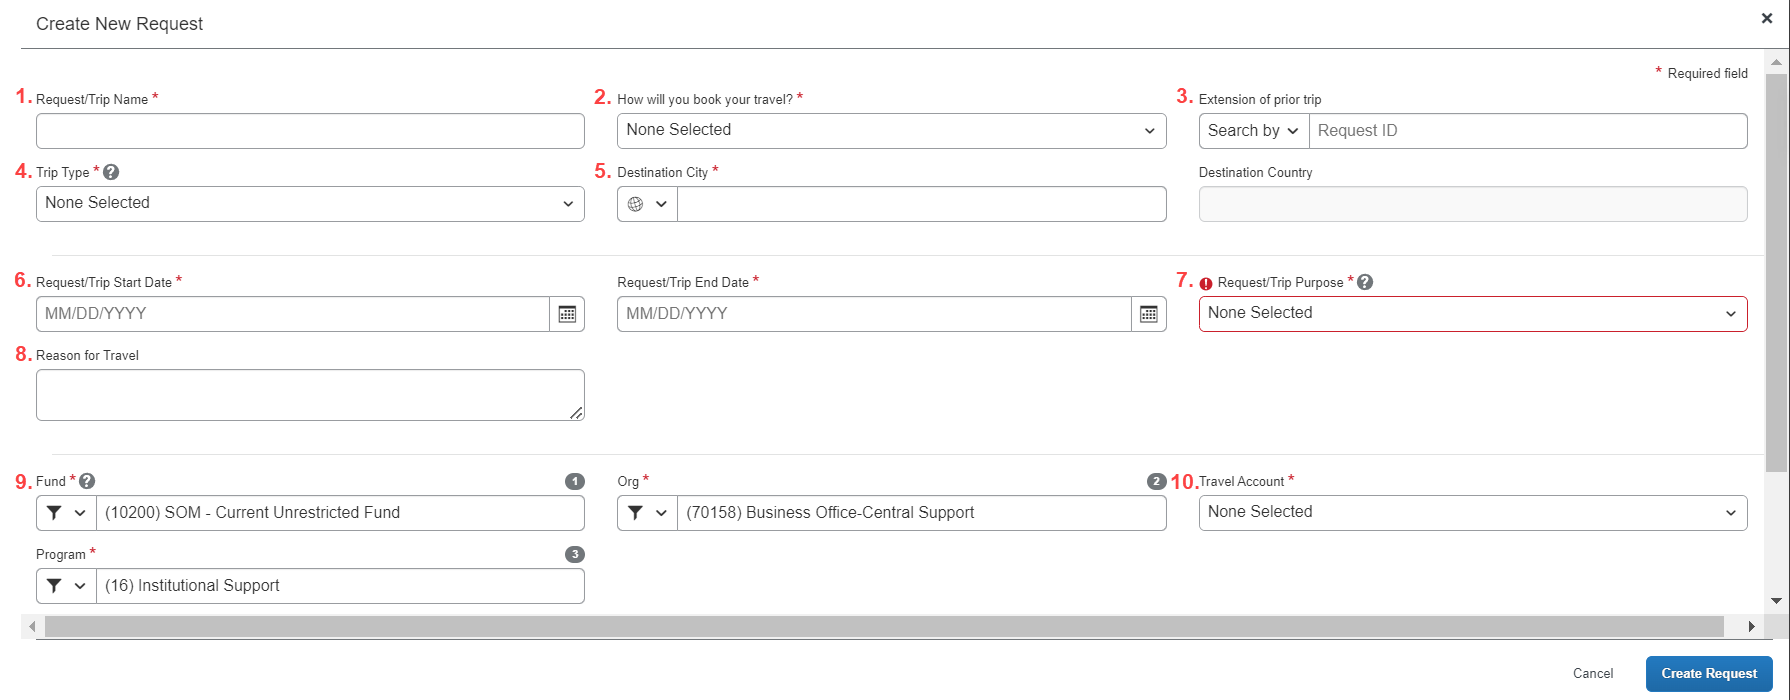Open the Request/Trip Purpose dropdown
This screenshot has height=700, width=1790.
pyautogui.click(x=1472, y=313)
